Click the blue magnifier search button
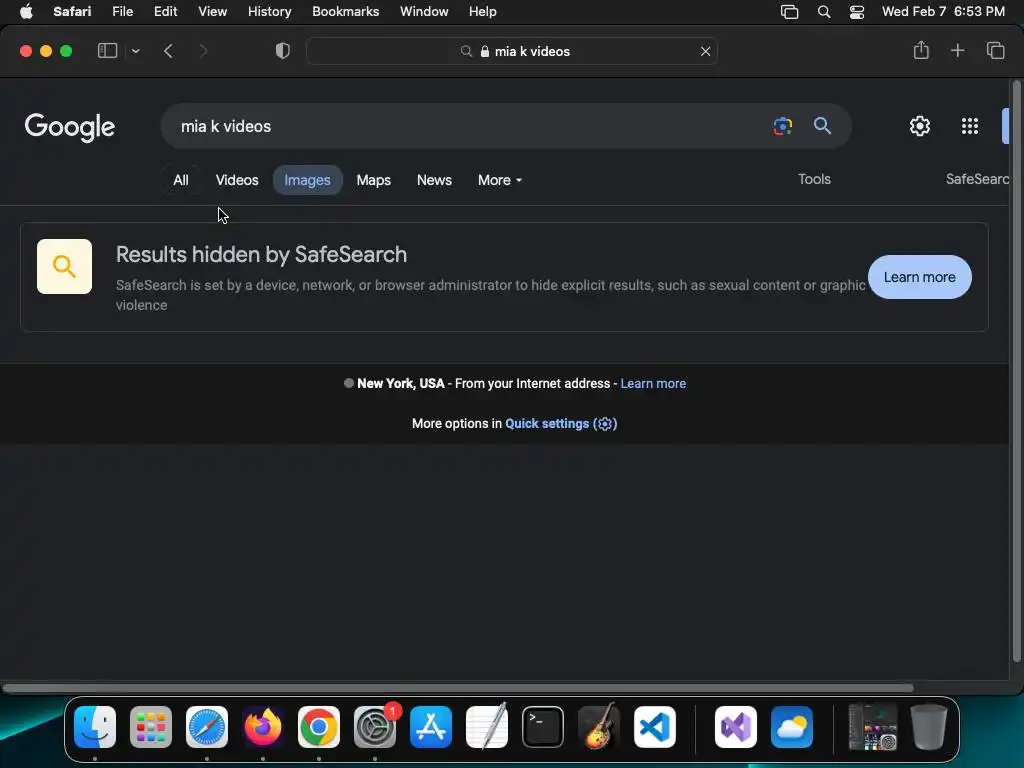 (x=822, y=126)
